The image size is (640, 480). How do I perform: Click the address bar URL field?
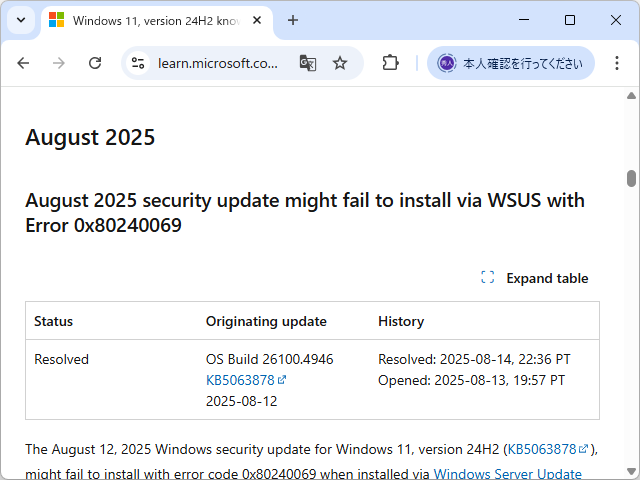click(x=217, y=63)
